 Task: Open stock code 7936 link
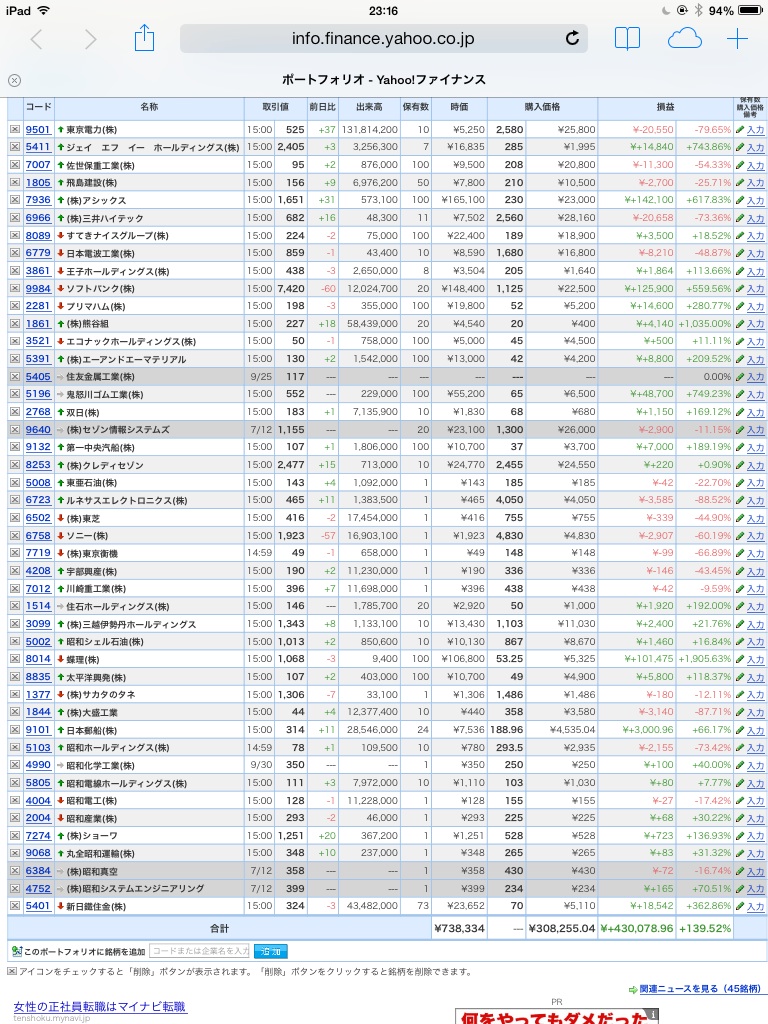pyautogui.click(x=38, y=200)
